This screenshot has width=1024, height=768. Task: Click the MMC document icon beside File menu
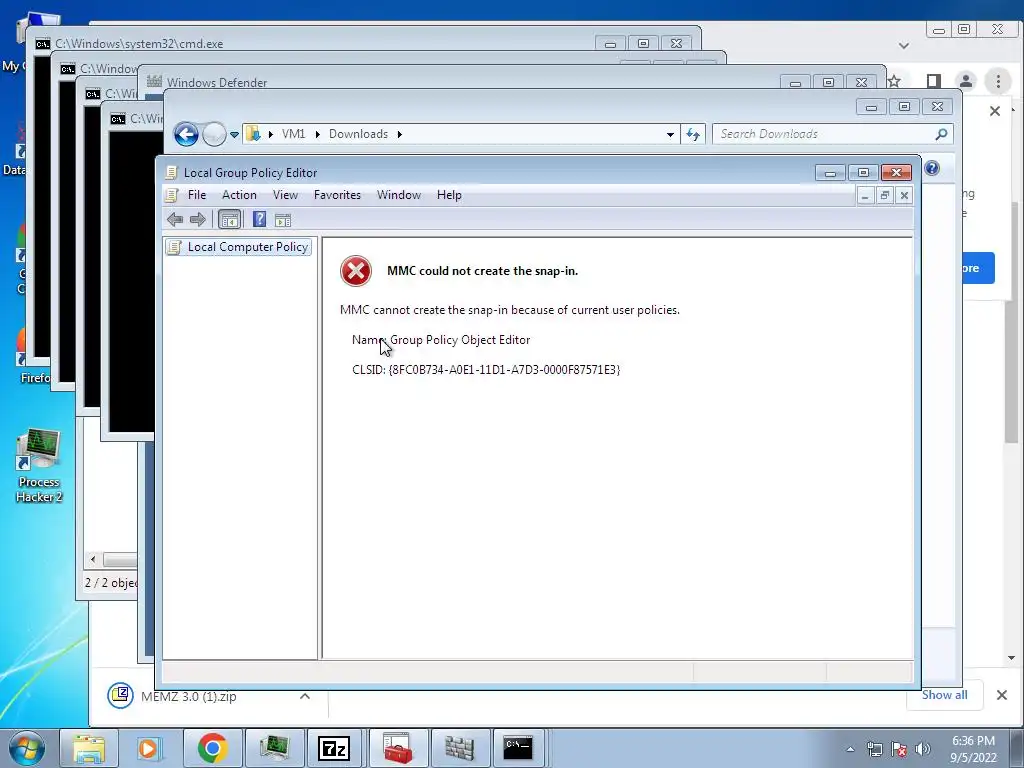[171, 195]
